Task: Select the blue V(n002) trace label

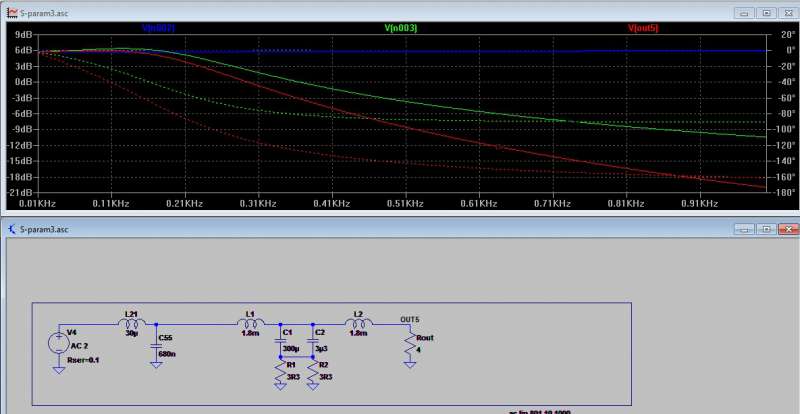Action: (158, 28)
